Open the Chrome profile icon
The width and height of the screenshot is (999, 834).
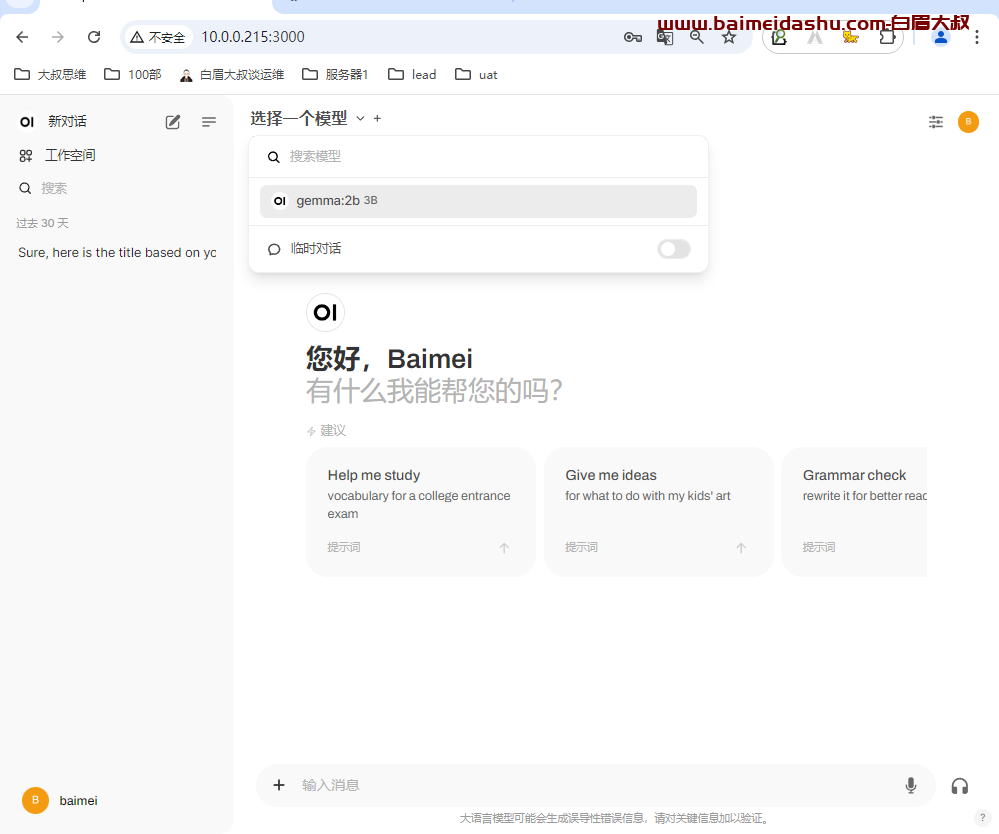click(x=941, y=38)
